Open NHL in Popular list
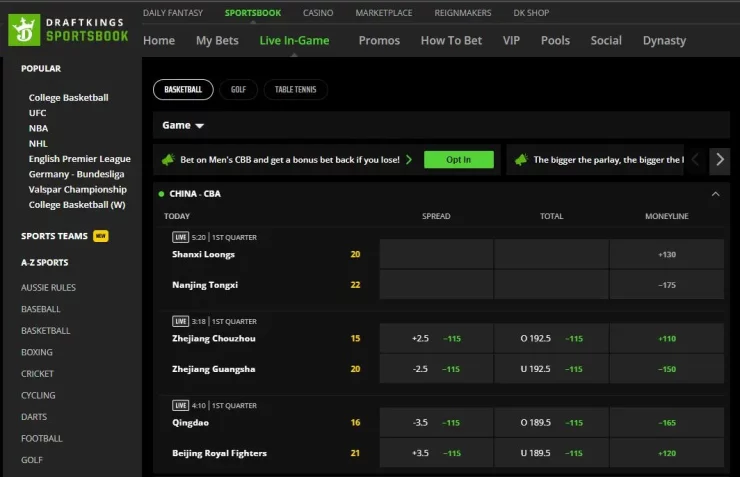The image size is (740, 477). point(38,143)
